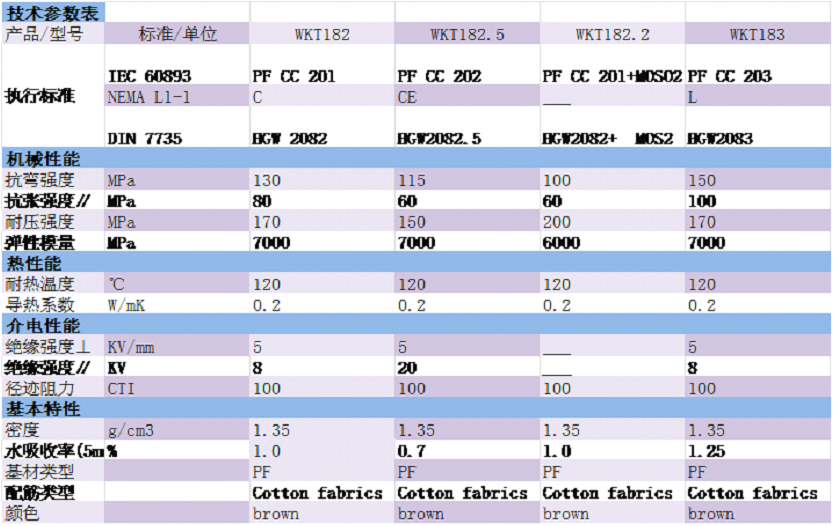Click the 热性能 section header row
The height and width of the screenshot is (526, 834).
pyautogui.click(x=416, y=264)
